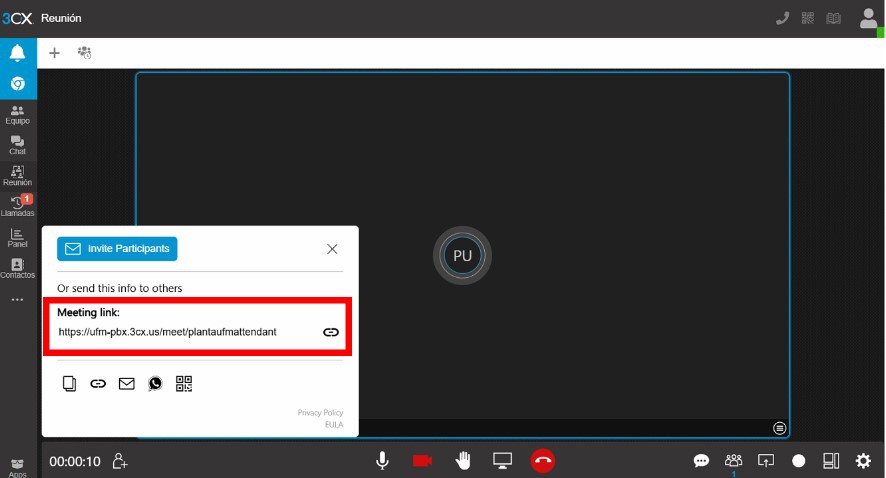Copy meeting link using chain icon
886x478 pixels.
331,332
